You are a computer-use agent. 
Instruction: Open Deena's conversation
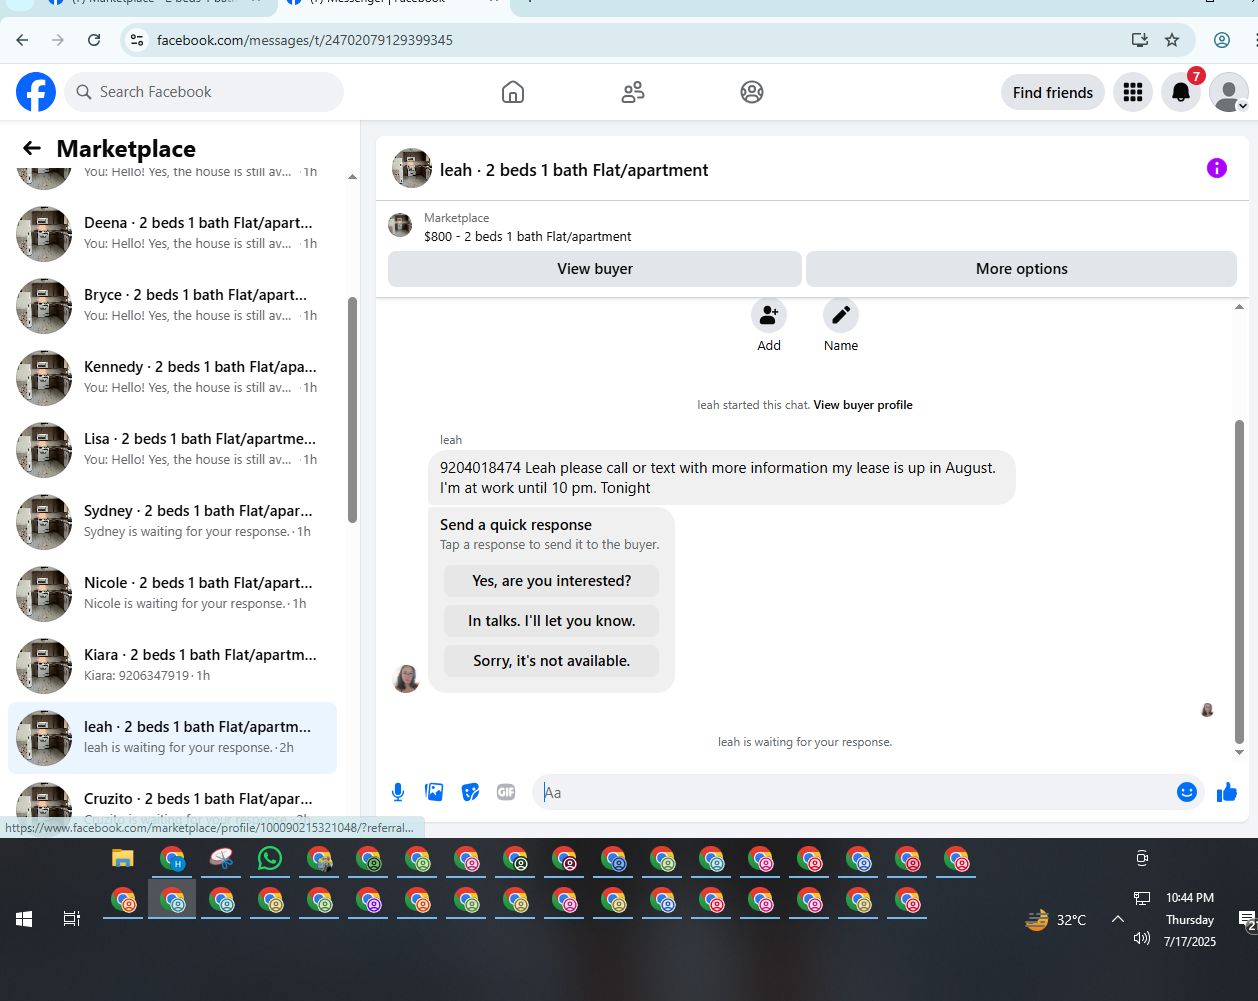(x=172, y=234)
